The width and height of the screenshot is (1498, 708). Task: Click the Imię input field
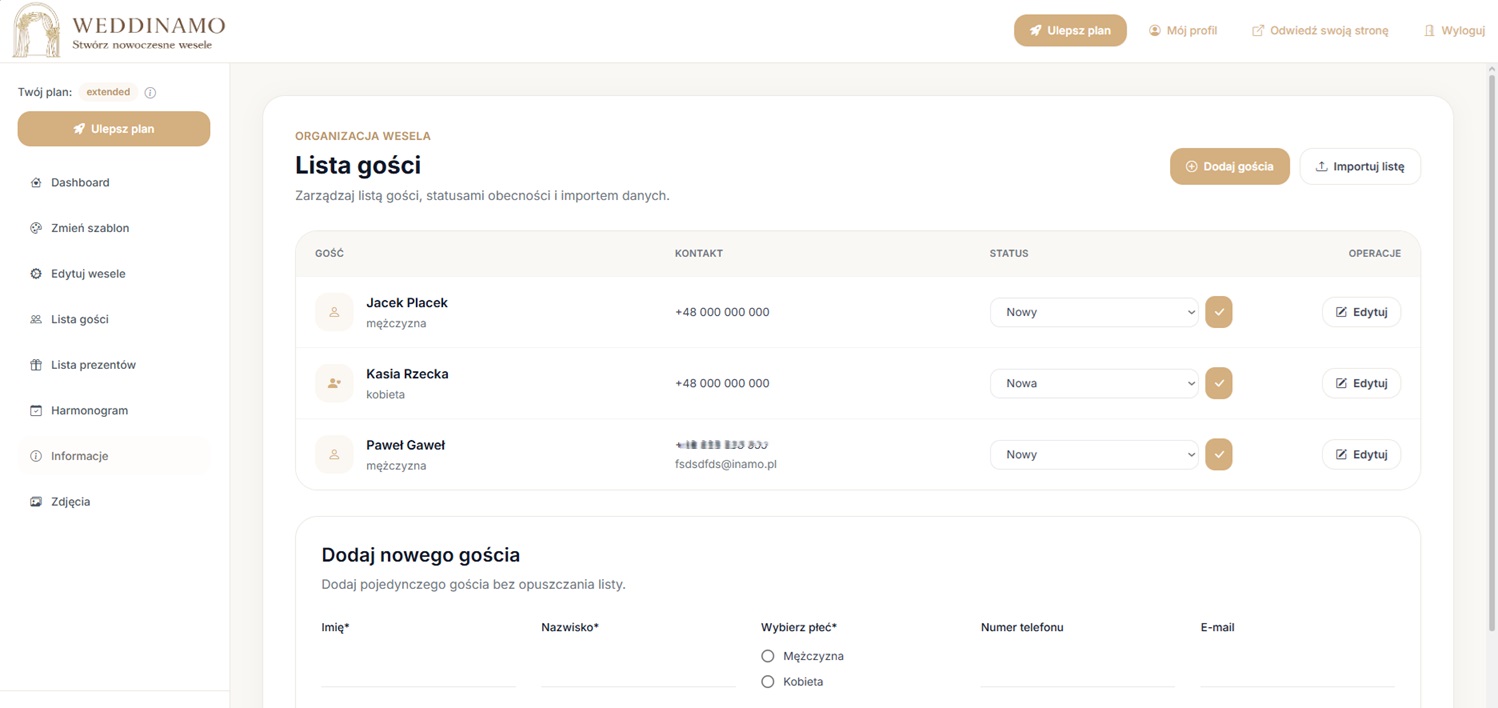click(x=418, y=668)
